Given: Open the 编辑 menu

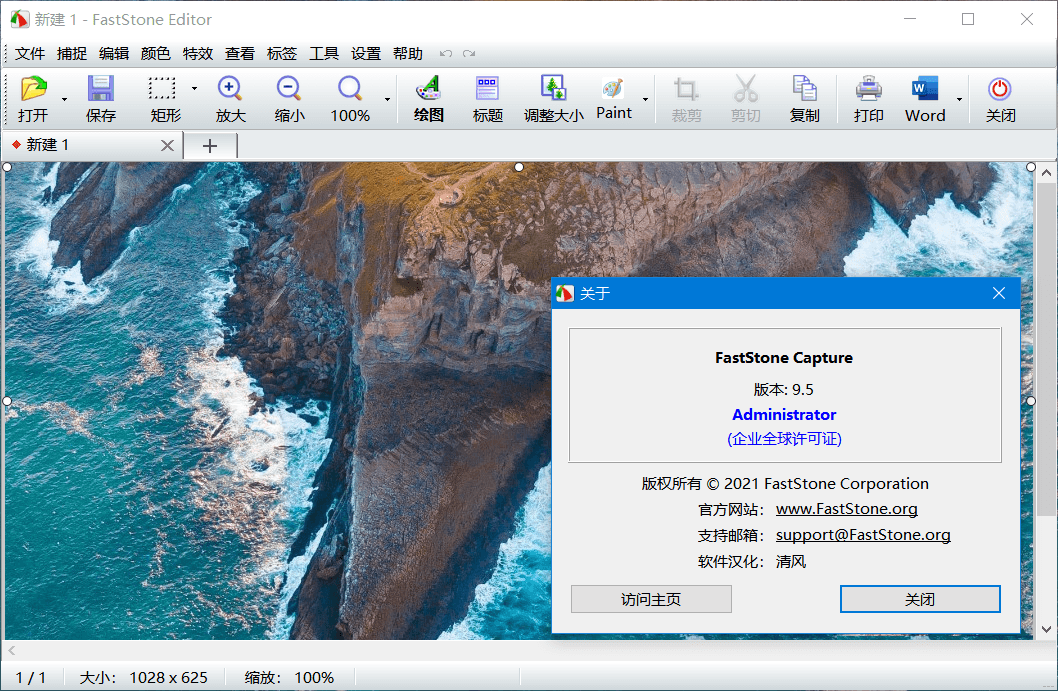Looking at the screenshot, I should [x=113, y=53].
